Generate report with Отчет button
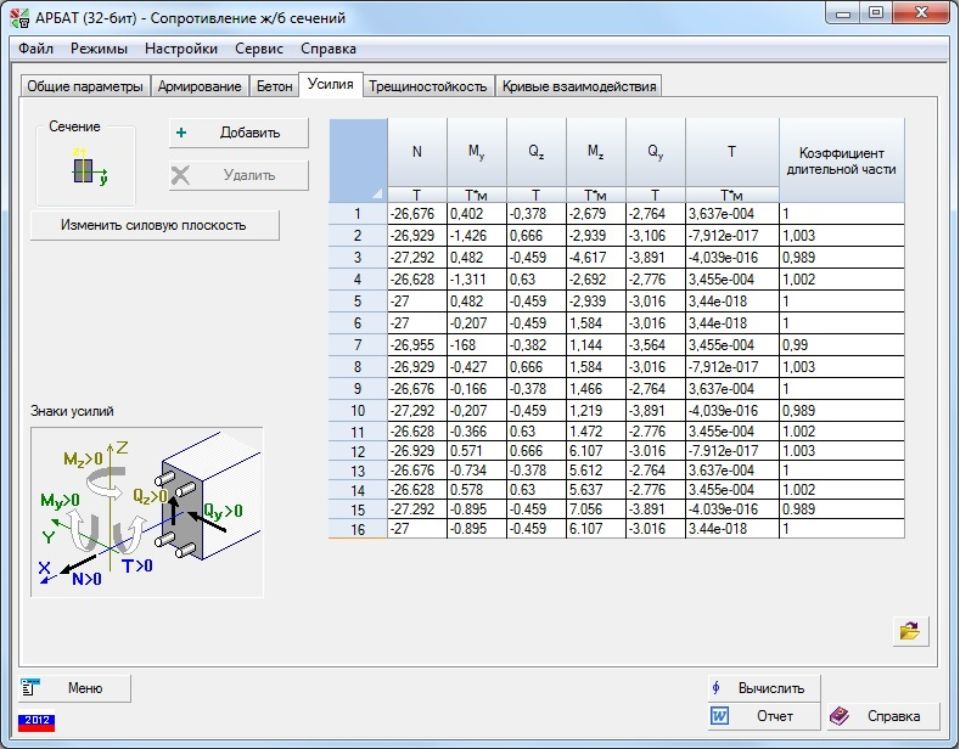960x749 pixels. 763,716
